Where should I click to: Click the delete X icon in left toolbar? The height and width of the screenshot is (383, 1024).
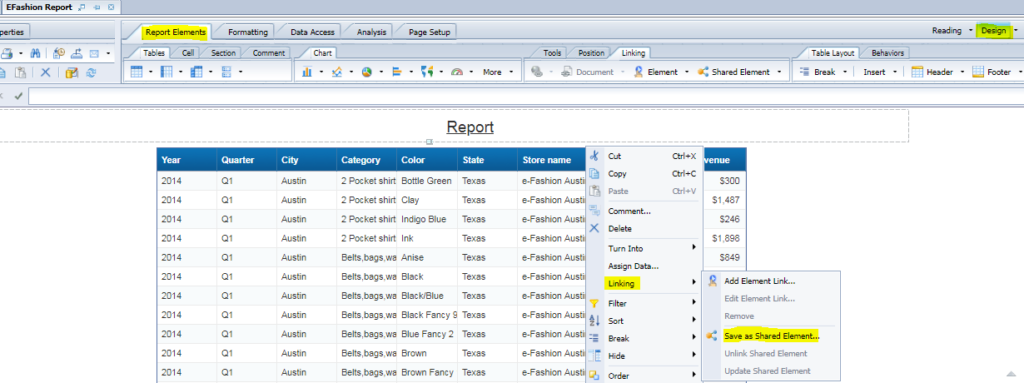(45, 73)
